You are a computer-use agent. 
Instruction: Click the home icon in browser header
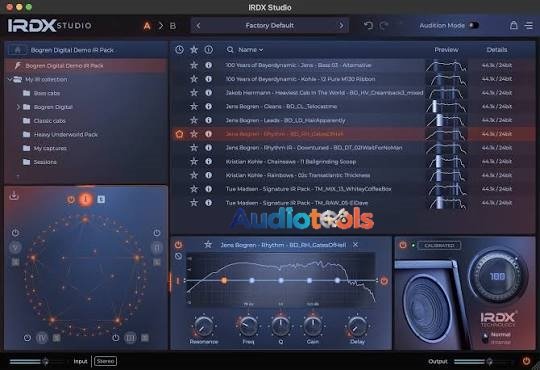click(x=17, y=50)
